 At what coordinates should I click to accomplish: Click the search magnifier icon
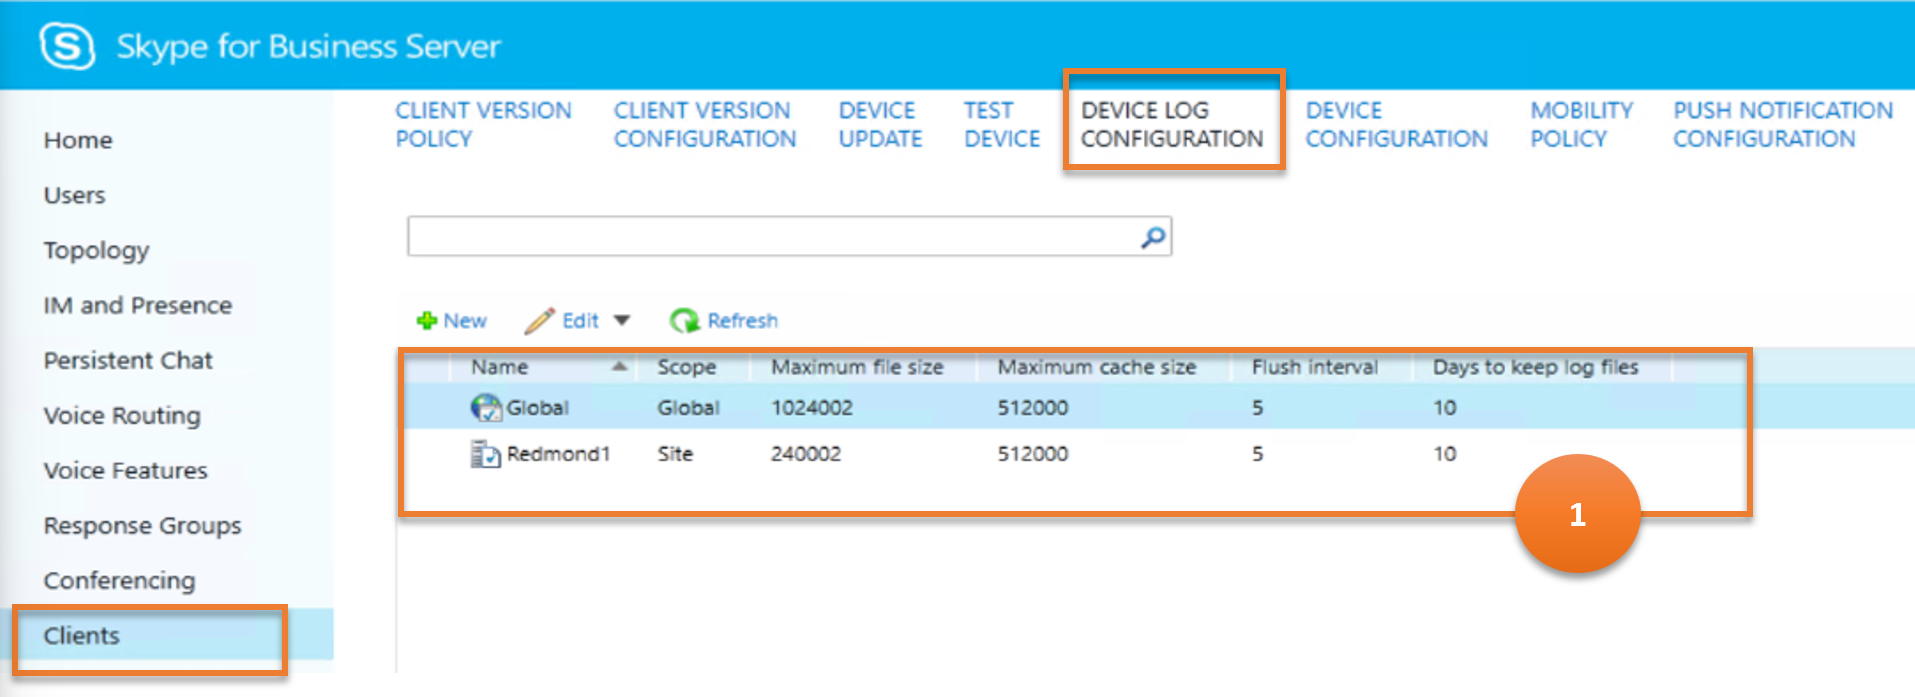(1153, 237)
